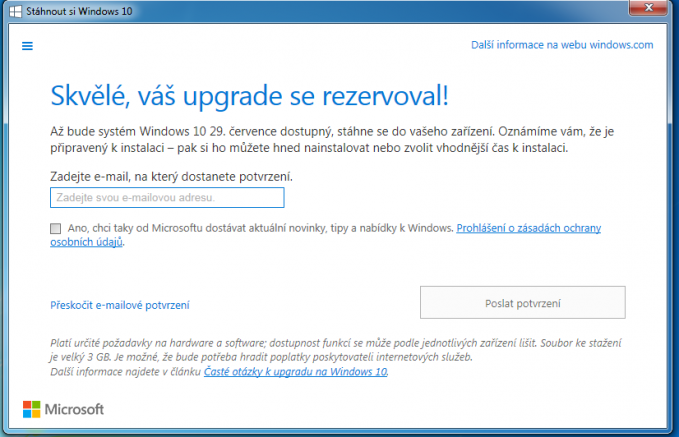The height and width of the screenshot is (437, 679).
Task: Open Prohlášení o zásadách ochrany osobních údajů link
Action: tap(528, 228)
